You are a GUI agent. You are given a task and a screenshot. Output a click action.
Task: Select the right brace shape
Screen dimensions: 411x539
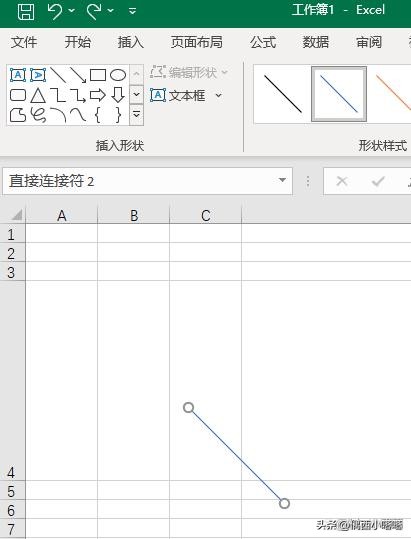[x=118, y=115]
